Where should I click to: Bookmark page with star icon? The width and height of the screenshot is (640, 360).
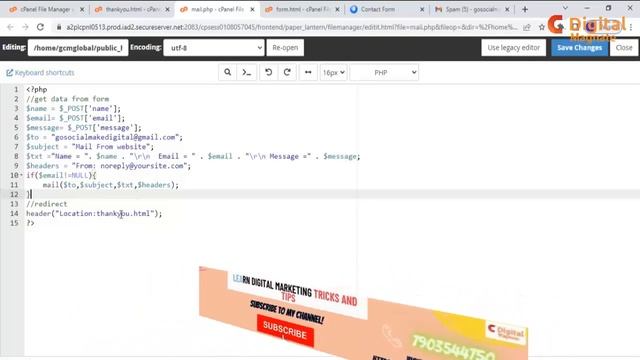[x=542, y=27]
